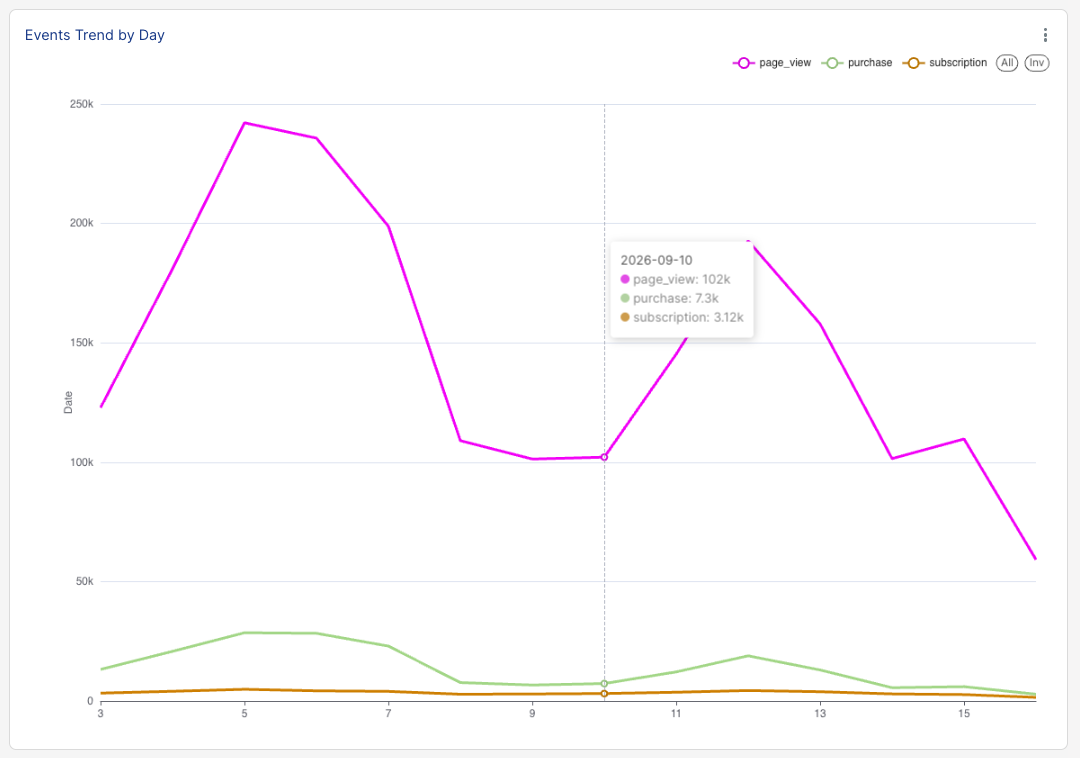
Task: Click tooltip row page_view: 102k
Action: pyautogui.click(x=675, y=280)
